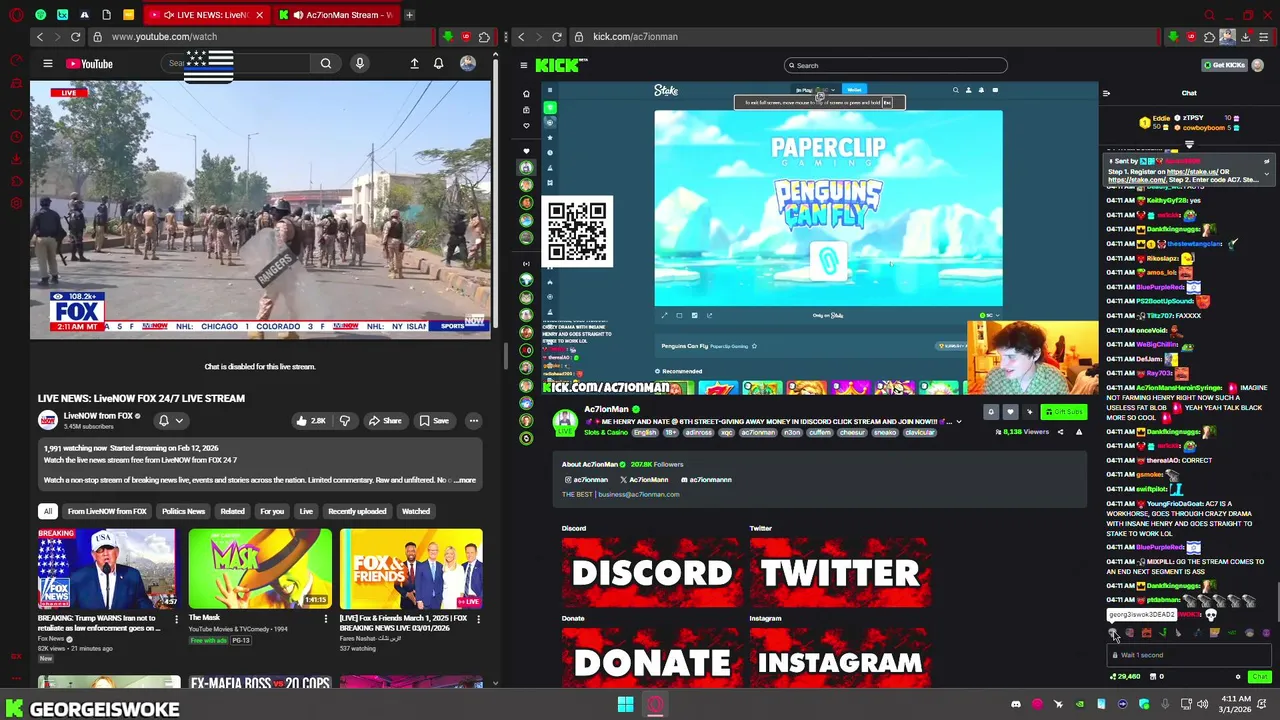Open chat settings gear icon
This screenshot has height=720, width=1280.
point(1238,677)
